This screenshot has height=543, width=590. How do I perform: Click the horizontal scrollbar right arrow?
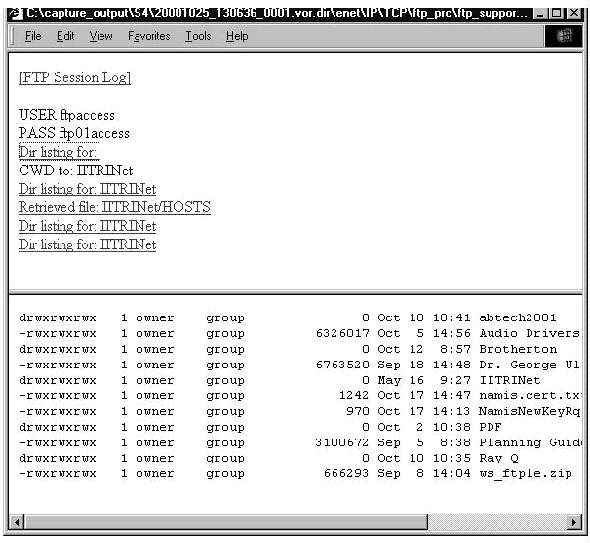(574, 522)
